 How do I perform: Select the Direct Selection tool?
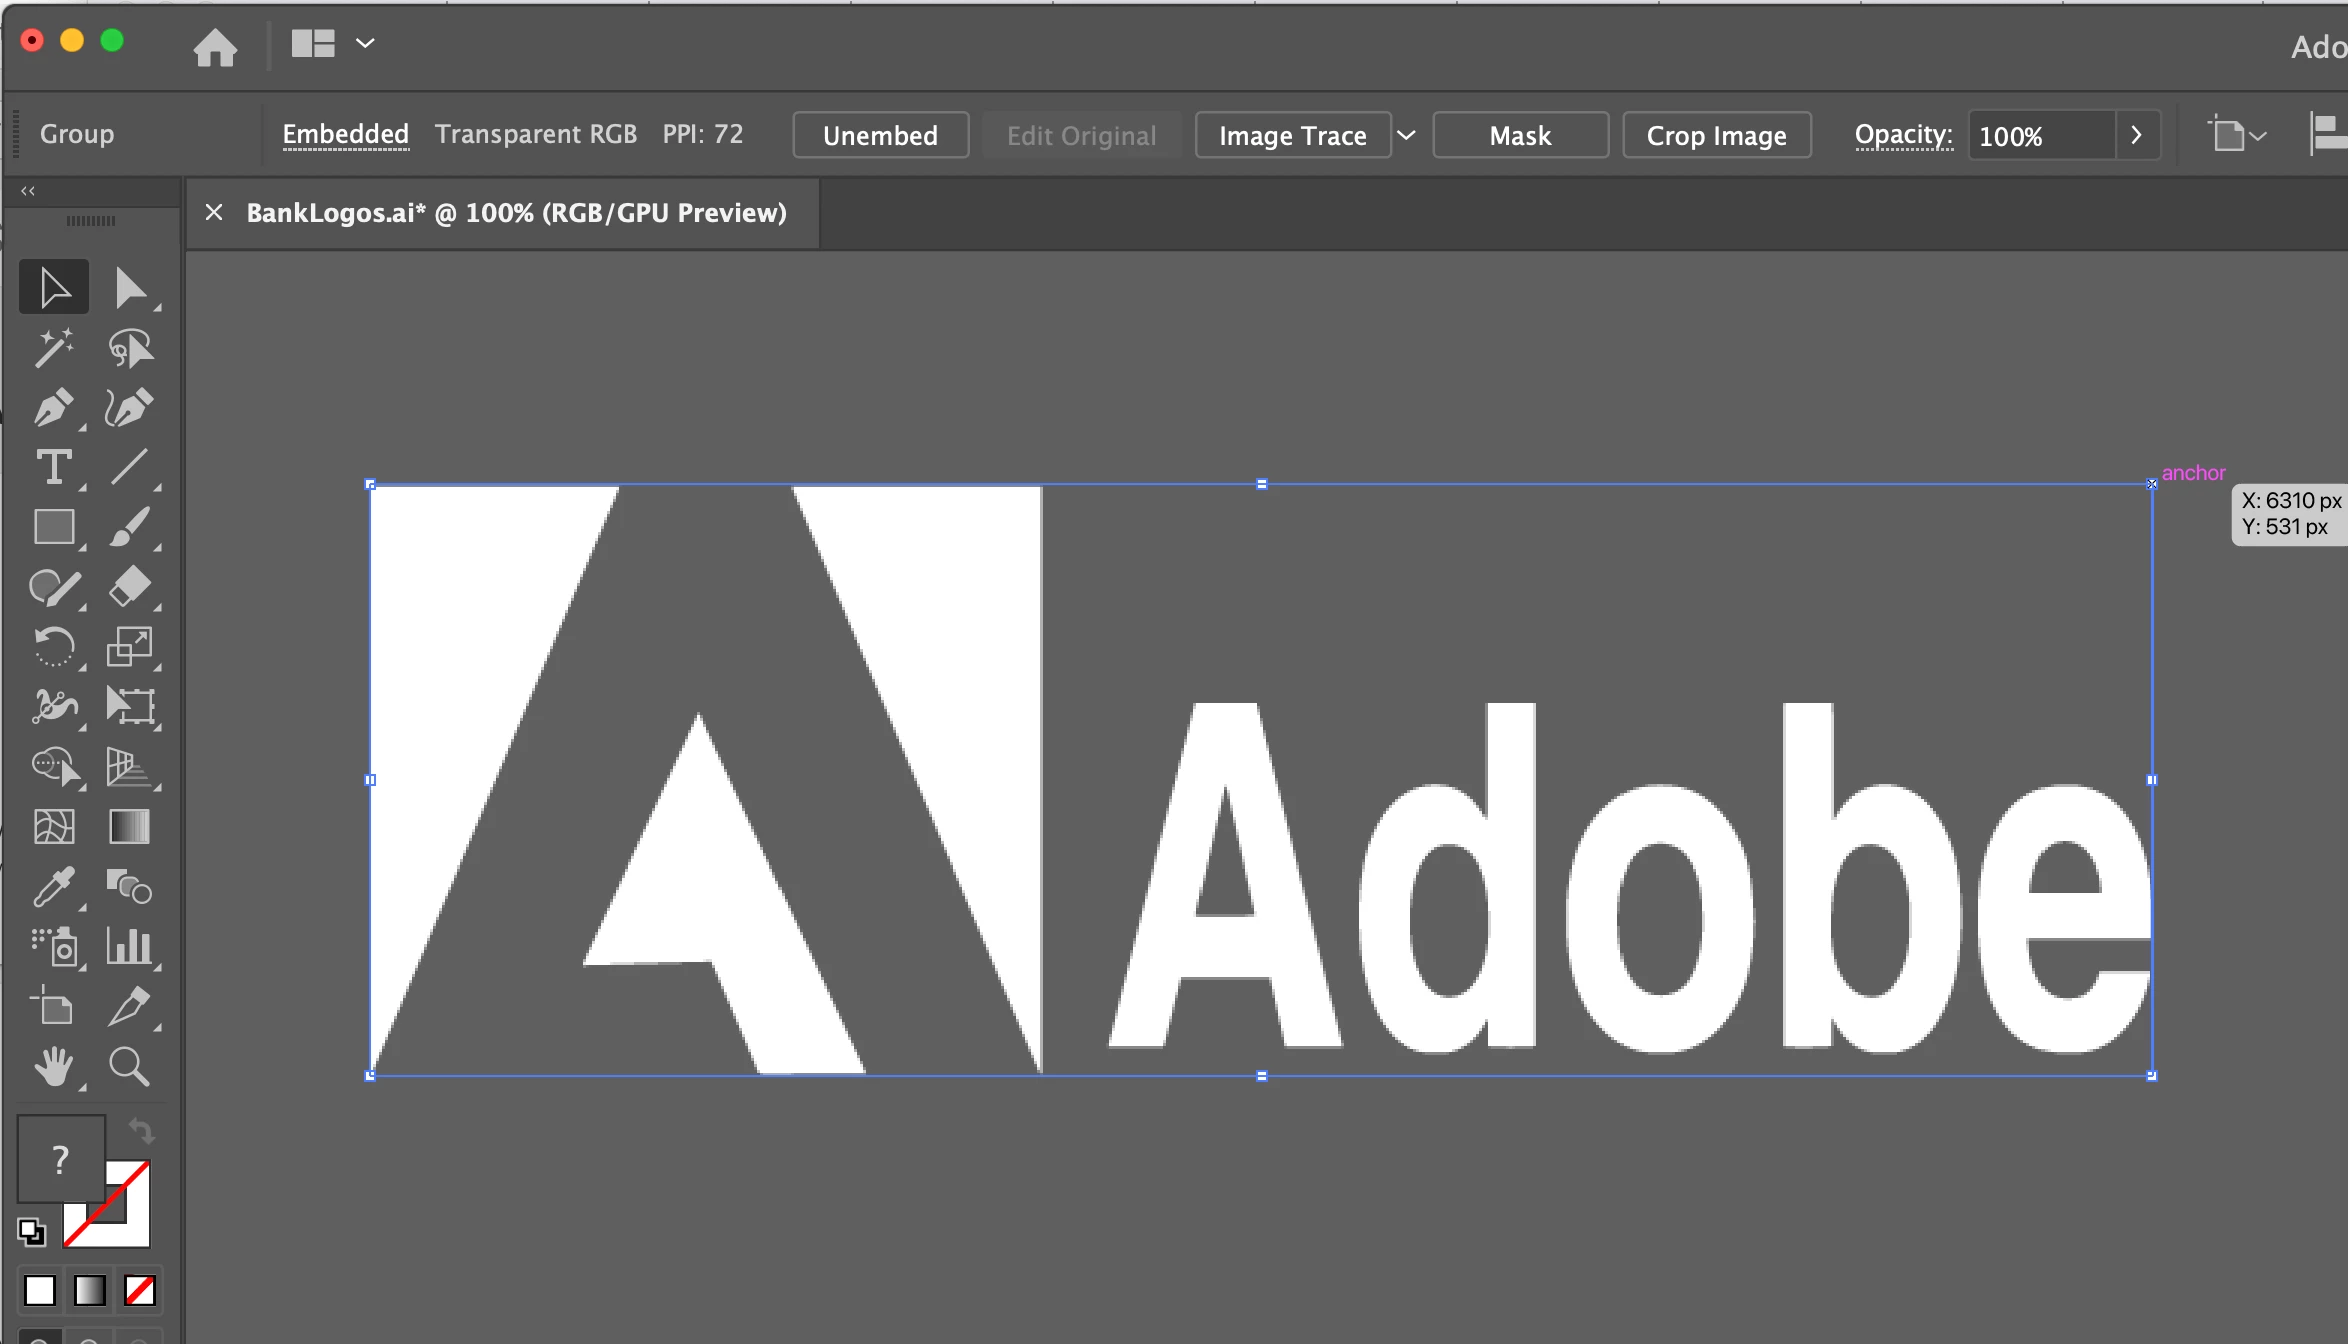pos(130,288)
